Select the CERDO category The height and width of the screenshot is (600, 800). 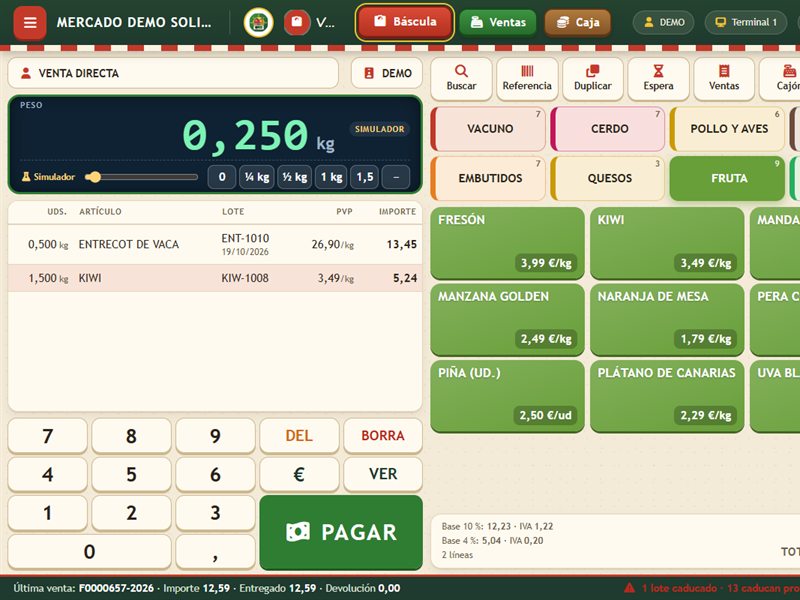(x=608, y=129)
